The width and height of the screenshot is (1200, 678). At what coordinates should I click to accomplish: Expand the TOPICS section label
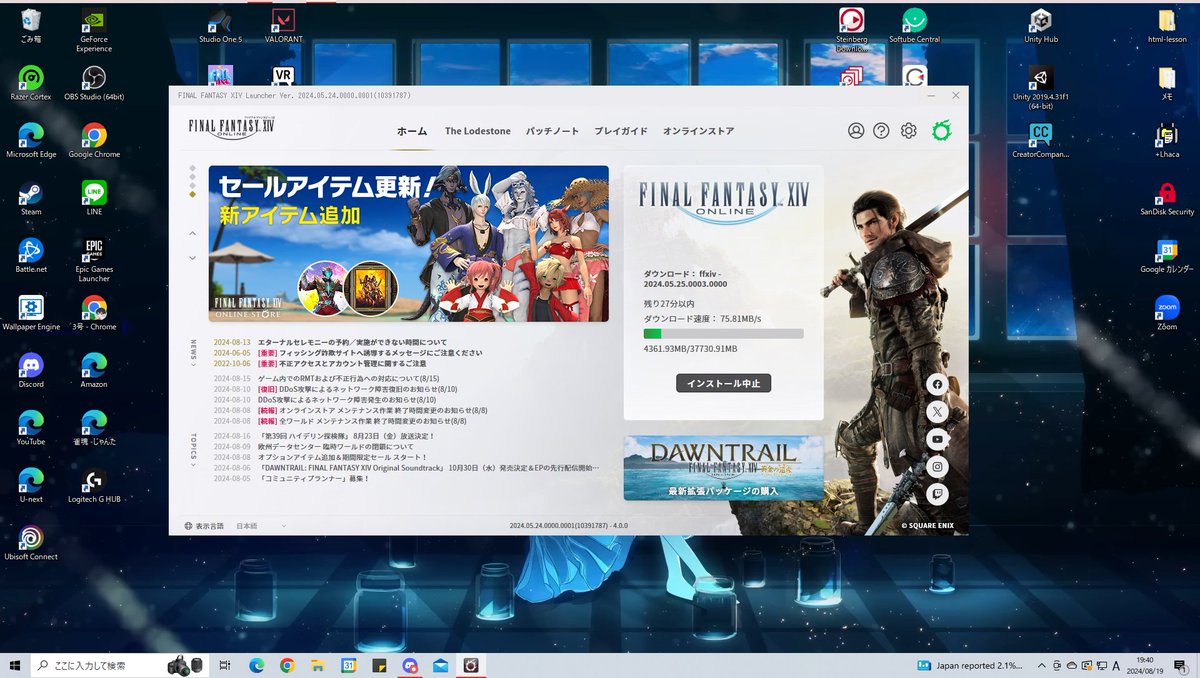pyautogui.click(x=193, y=451)
